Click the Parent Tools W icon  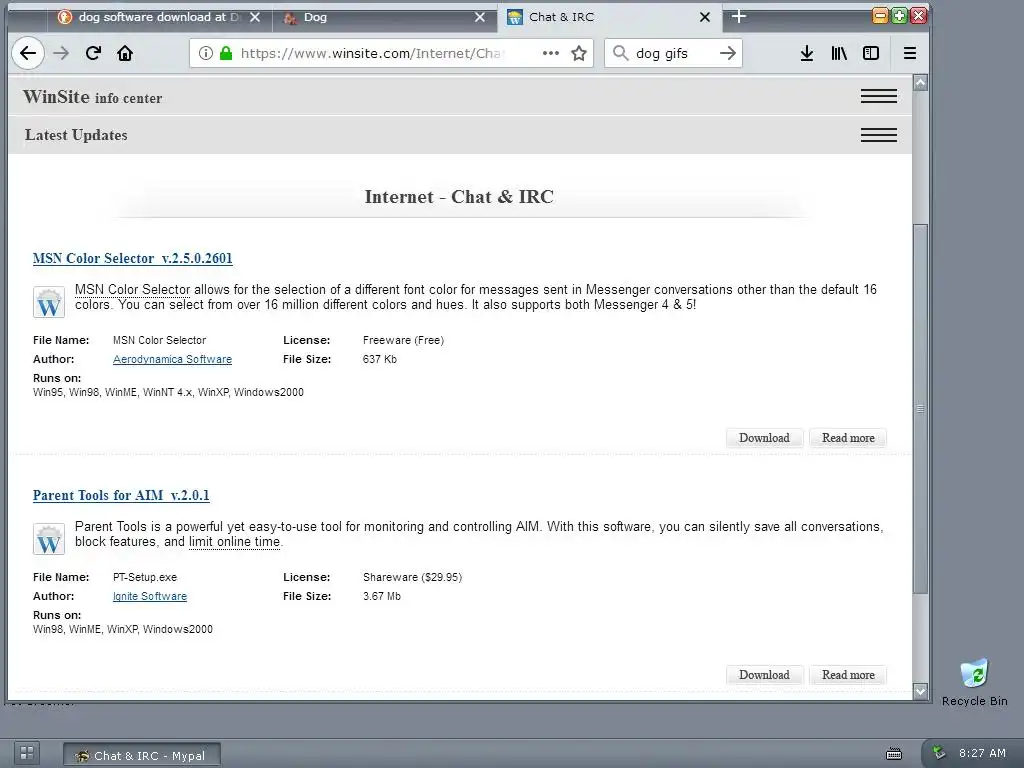tap(49, 539)
